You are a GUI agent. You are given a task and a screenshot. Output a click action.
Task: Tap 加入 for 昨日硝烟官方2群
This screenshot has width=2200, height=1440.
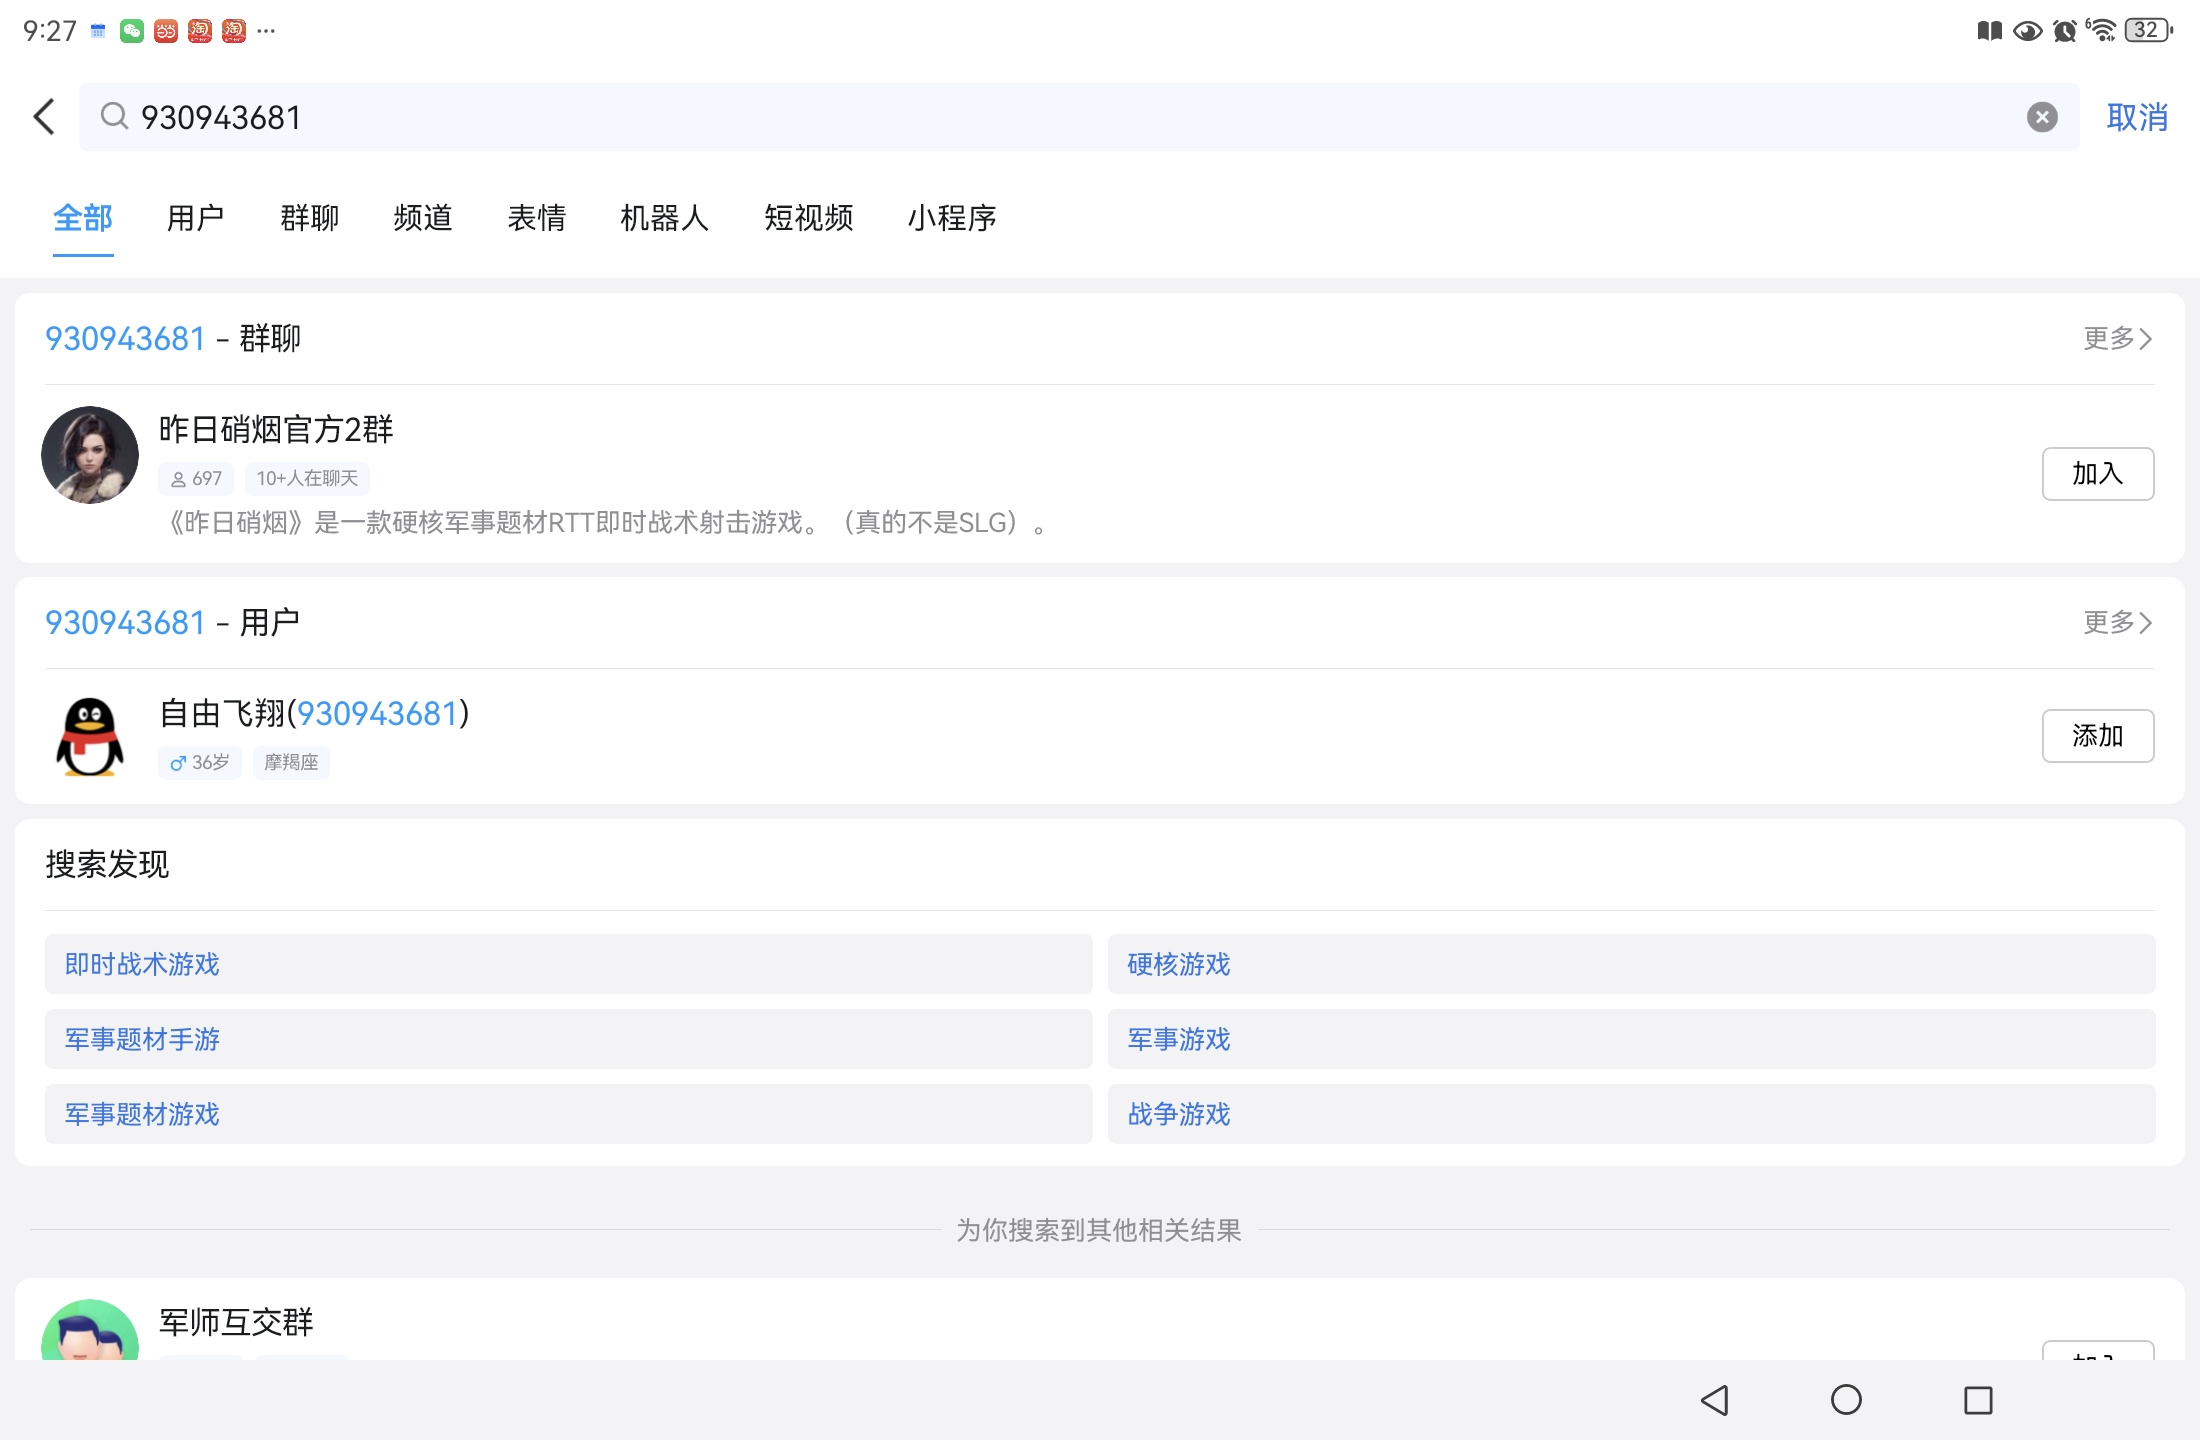[x=2098, y=474]
